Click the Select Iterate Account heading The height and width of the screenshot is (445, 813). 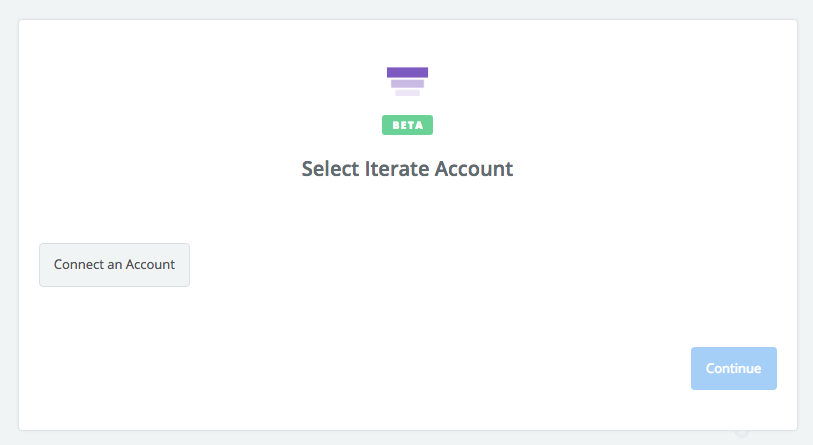point(407,169)
